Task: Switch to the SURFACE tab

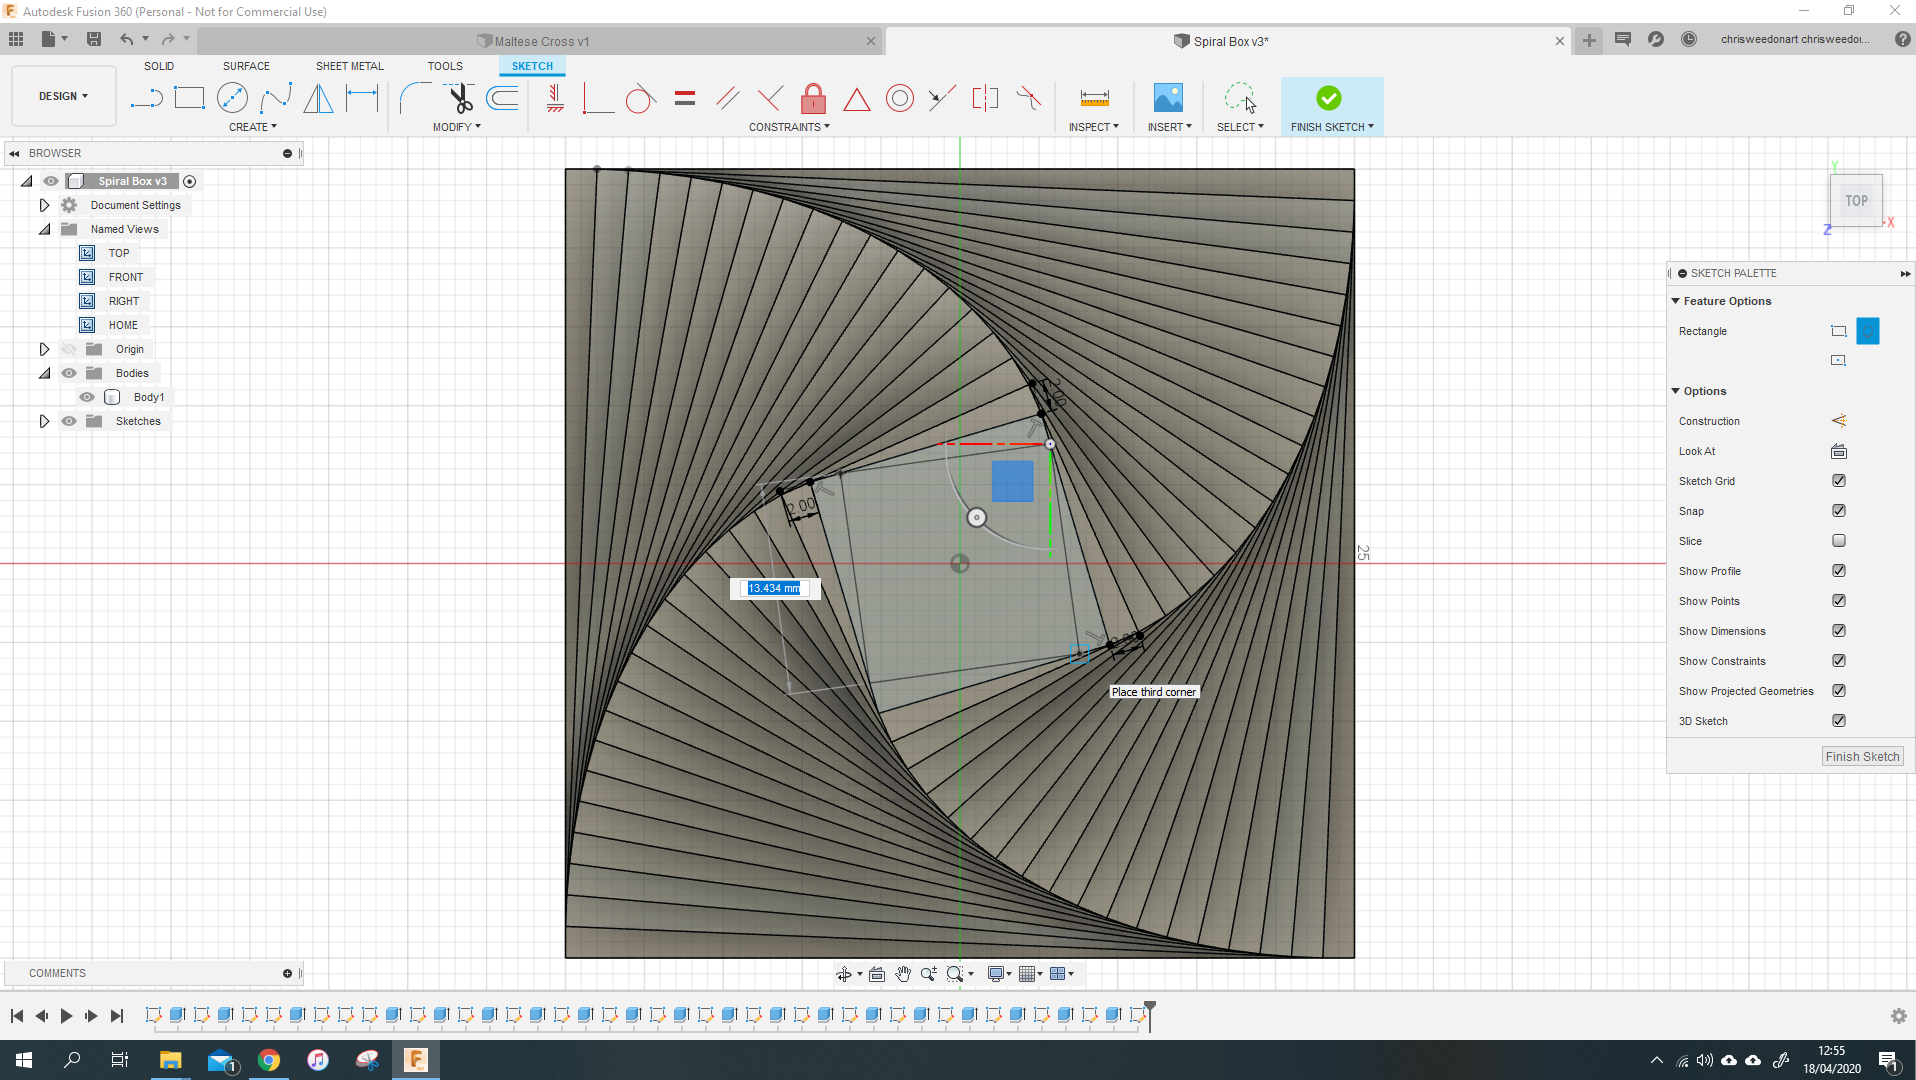Action: click(x=246, y=66)
